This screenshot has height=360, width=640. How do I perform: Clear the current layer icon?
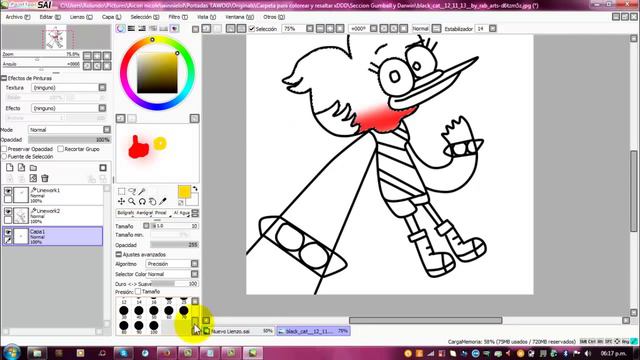click(x=33, y=178)
